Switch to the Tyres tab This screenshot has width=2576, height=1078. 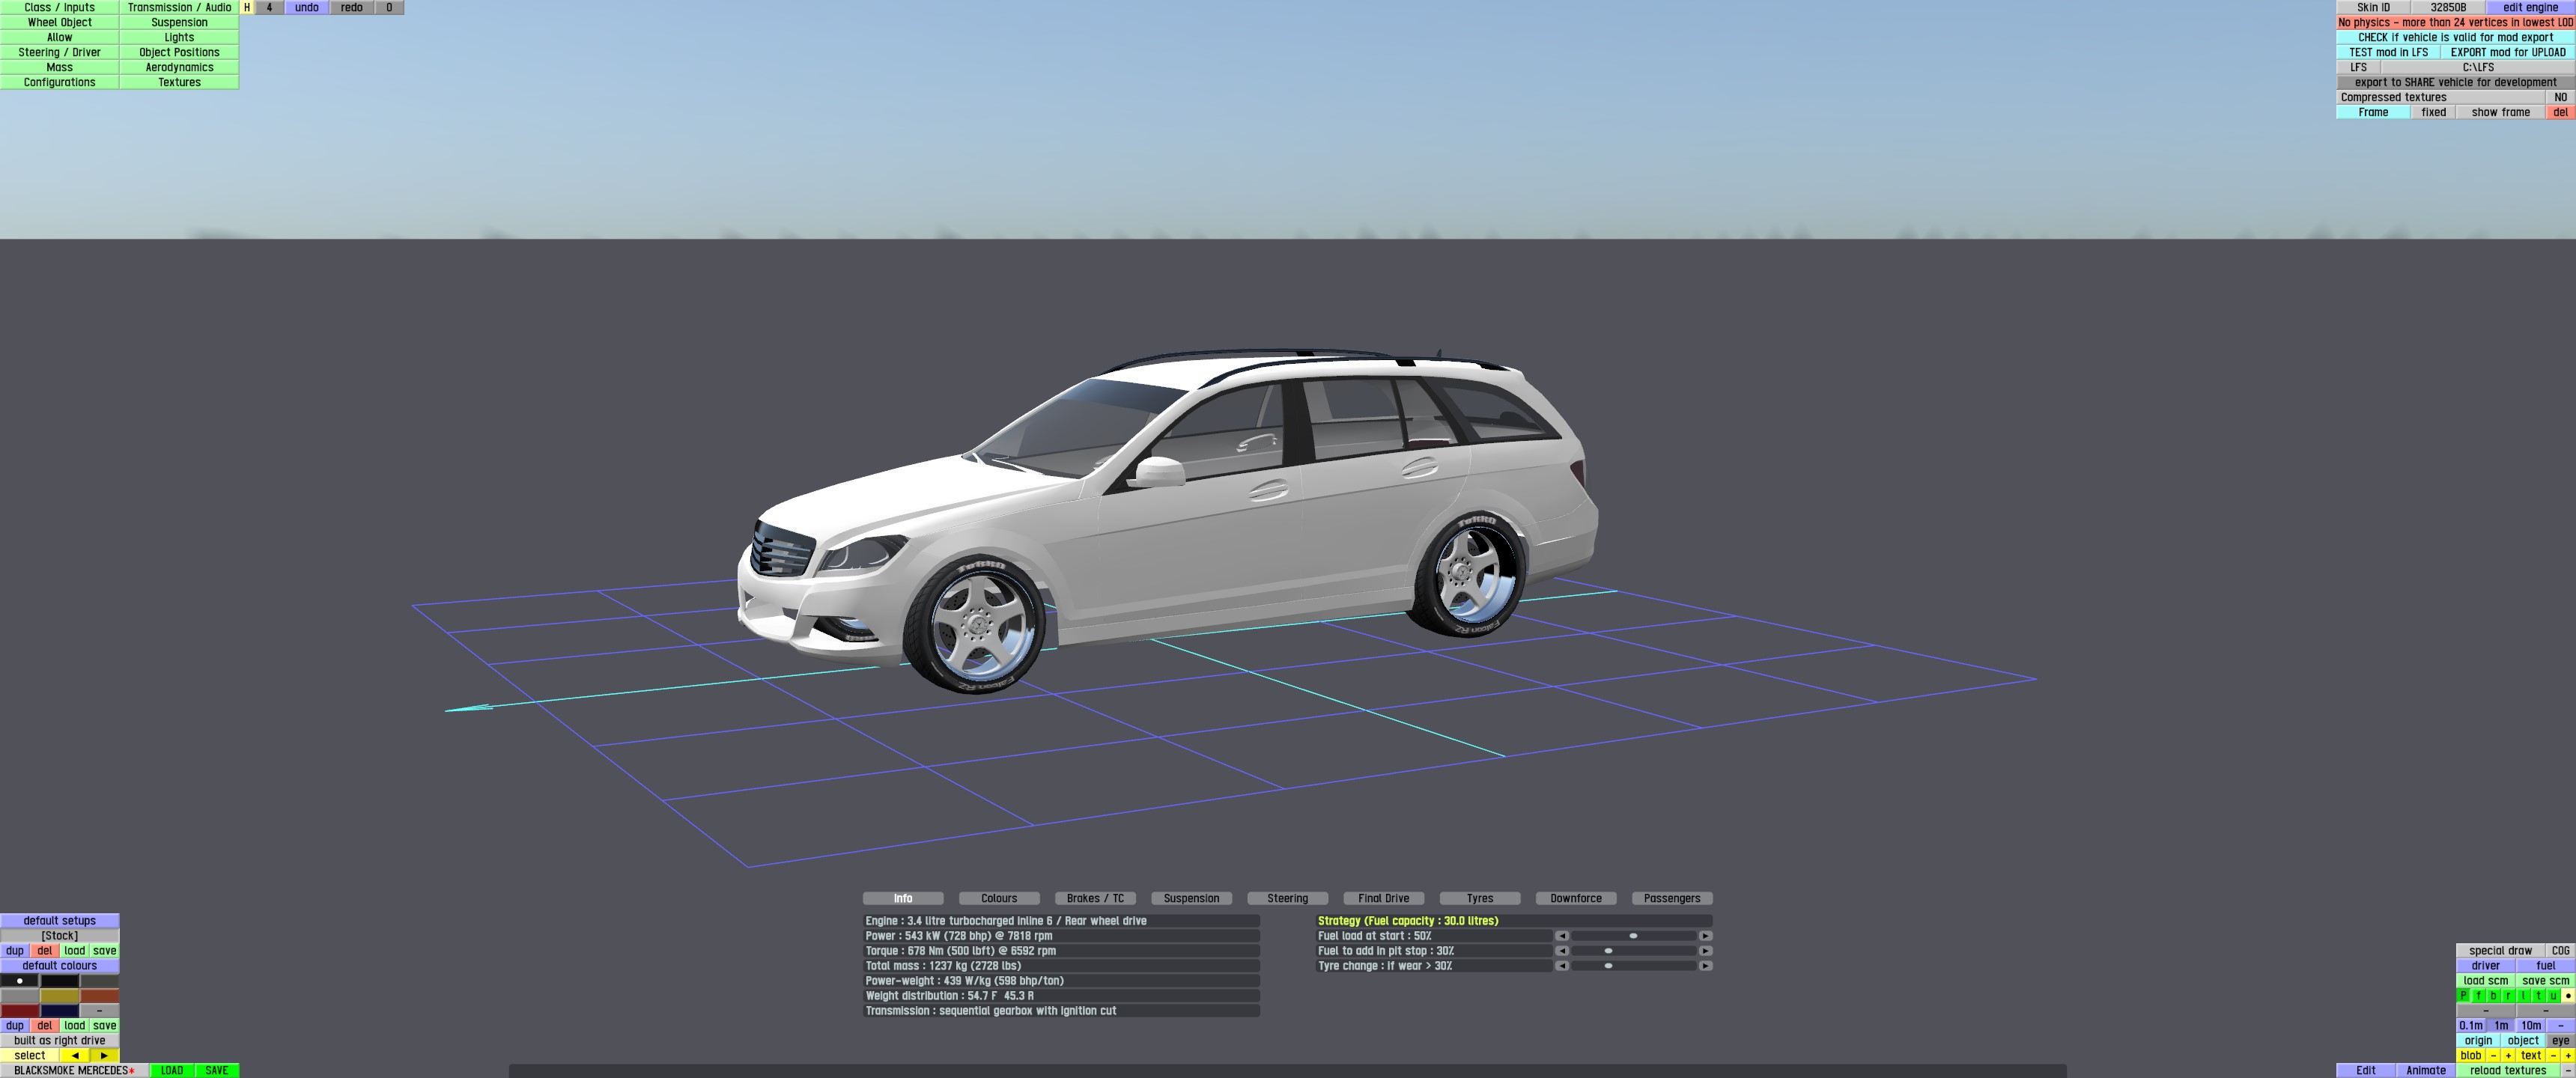[x=1479, y=898]
